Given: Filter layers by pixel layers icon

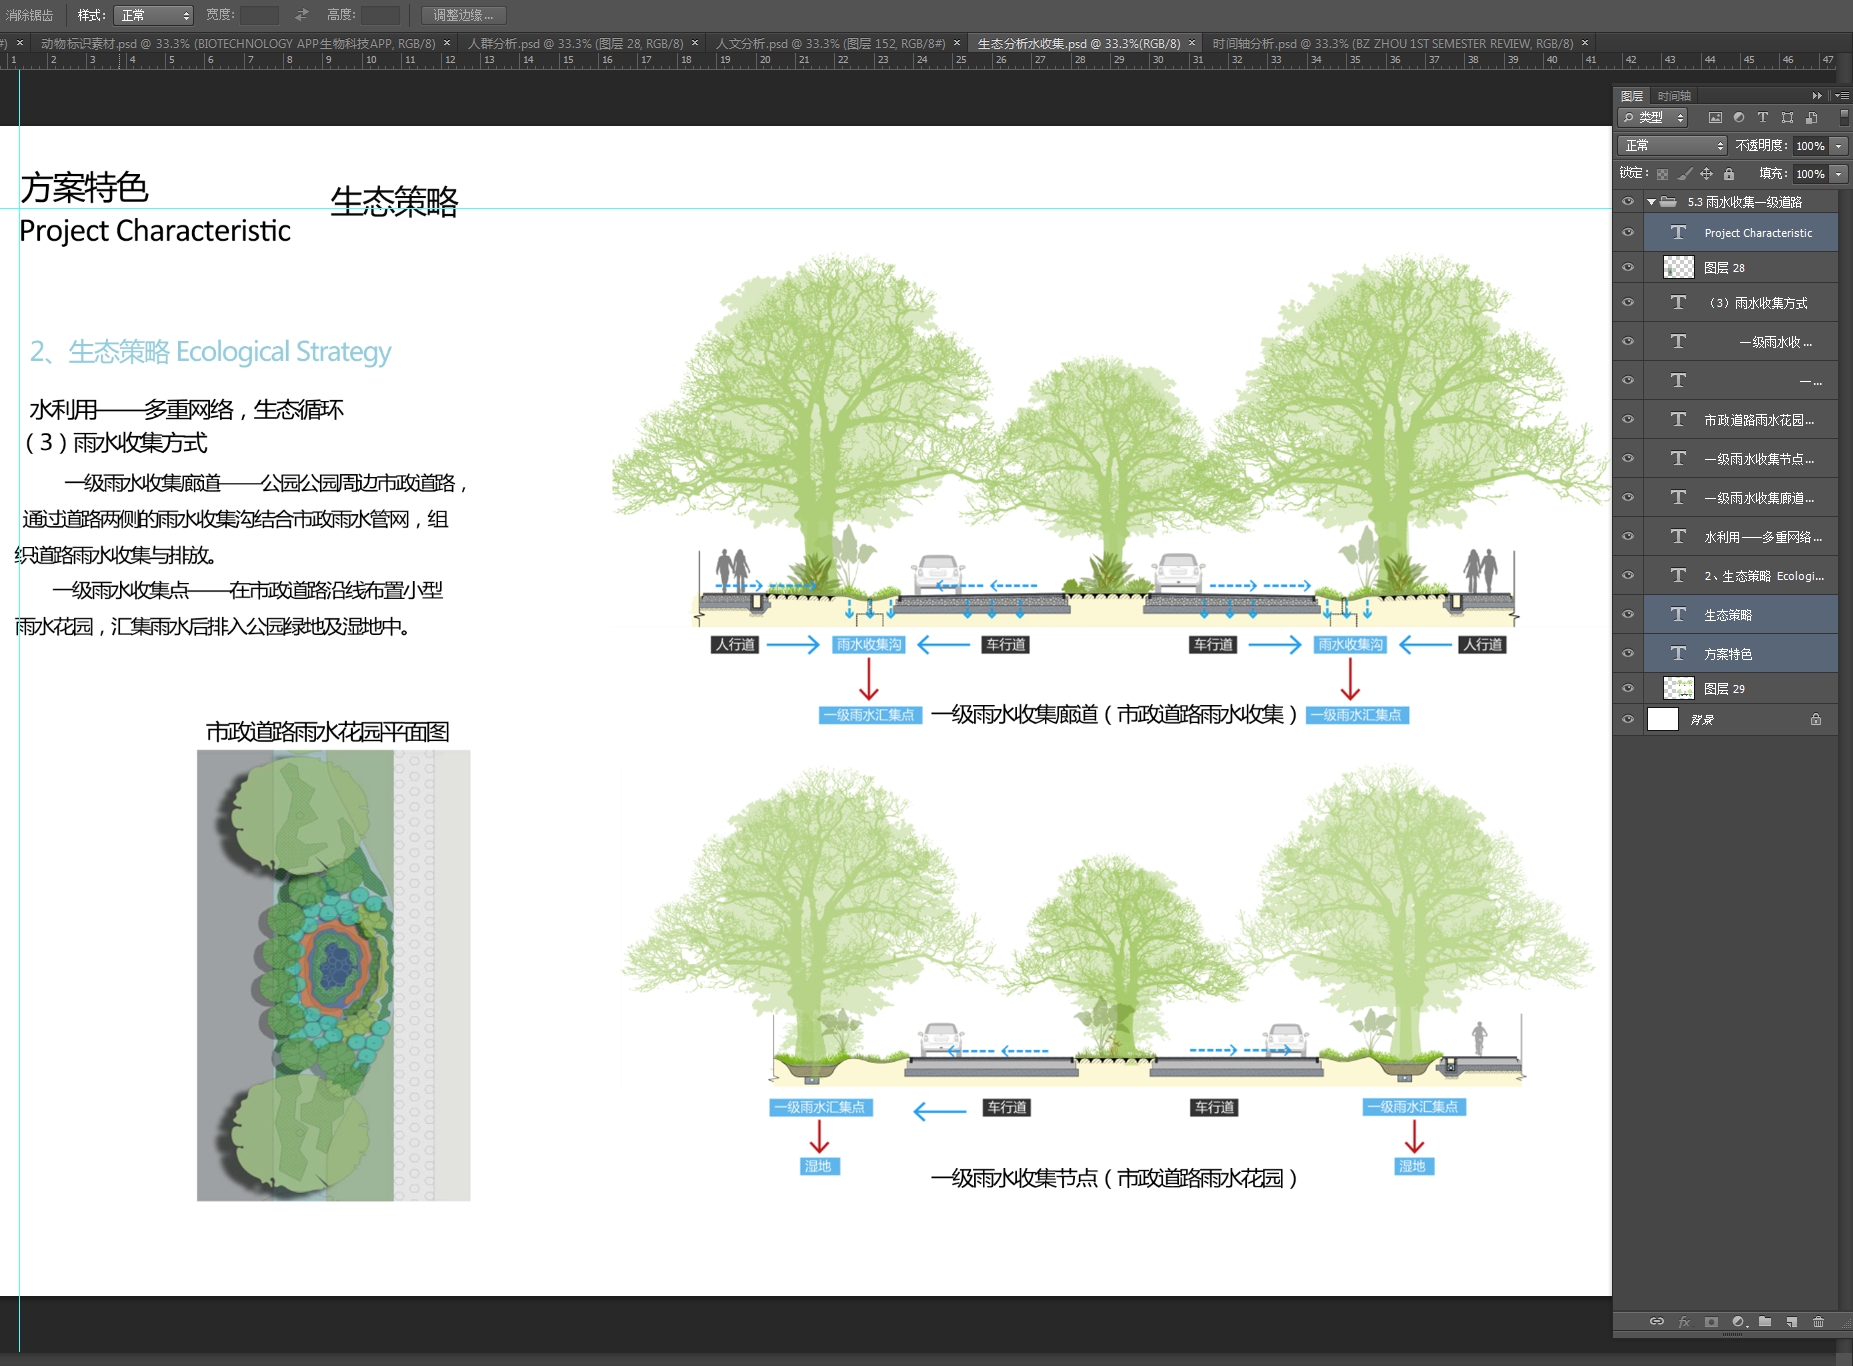Looking at the screenshot, I should pos(1715,118).
